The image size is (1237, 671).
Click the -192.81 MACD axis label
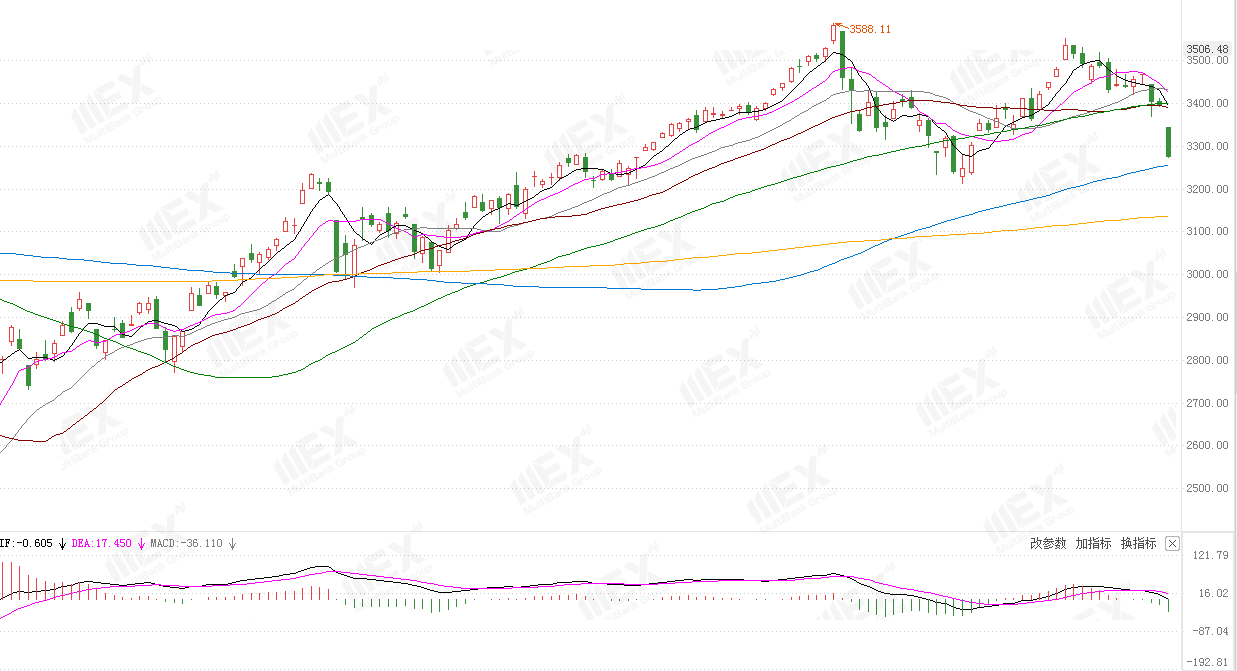coord(1208,662)
